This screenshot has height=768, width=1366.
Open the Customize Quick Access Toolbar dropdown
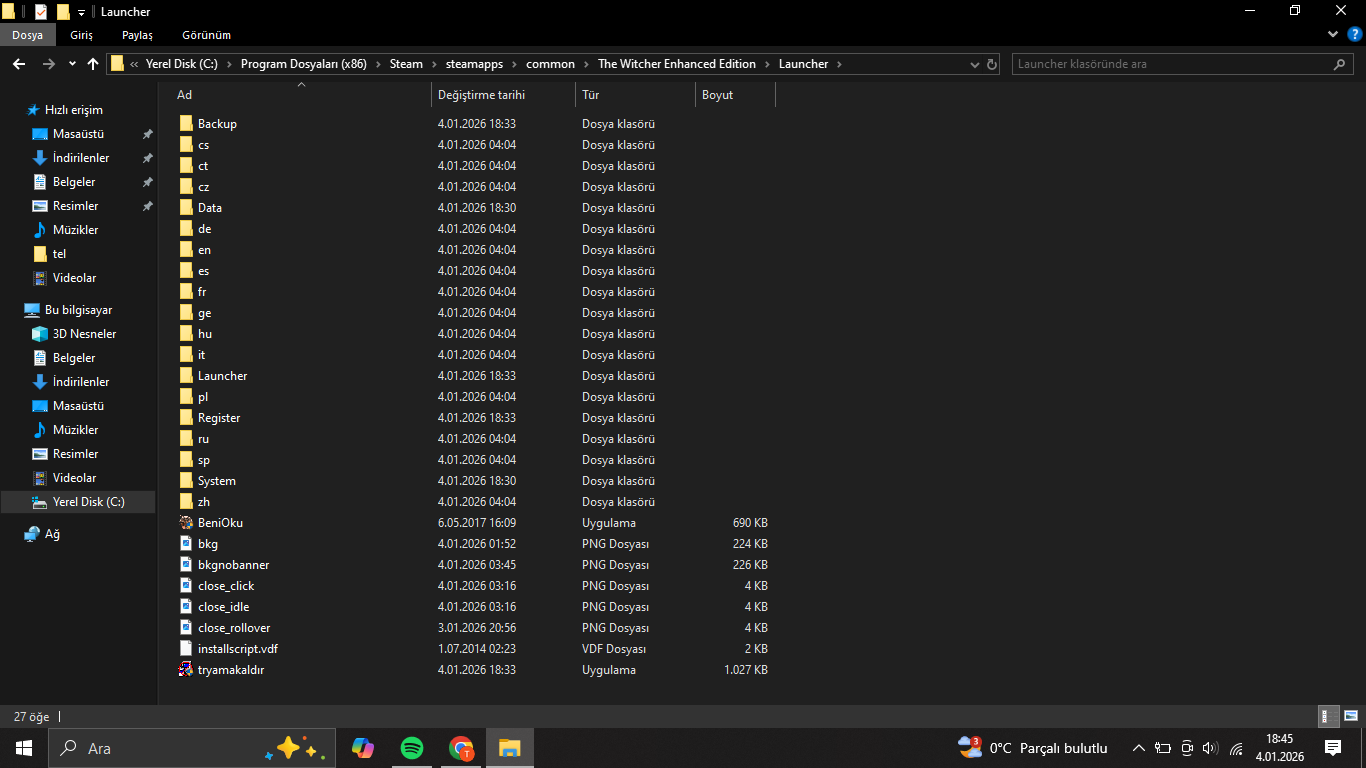(x=81, y=12)
